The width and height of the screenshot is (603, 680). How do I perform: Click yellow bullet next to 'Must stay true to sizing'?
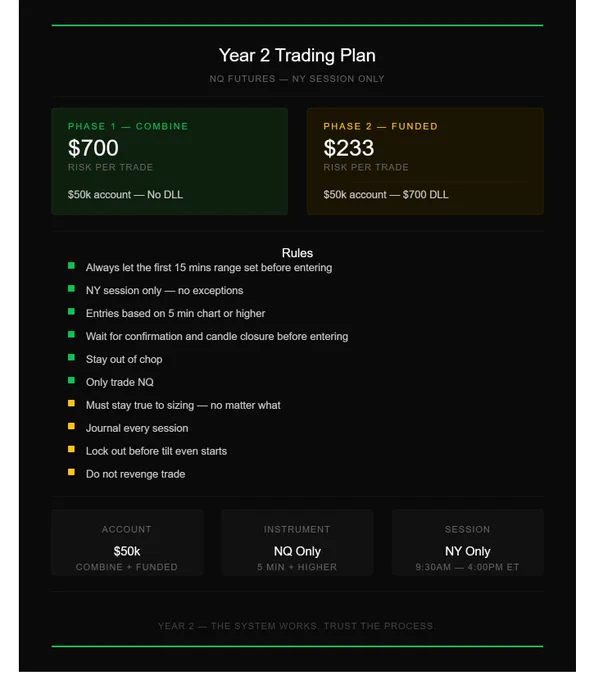[71, 404]
